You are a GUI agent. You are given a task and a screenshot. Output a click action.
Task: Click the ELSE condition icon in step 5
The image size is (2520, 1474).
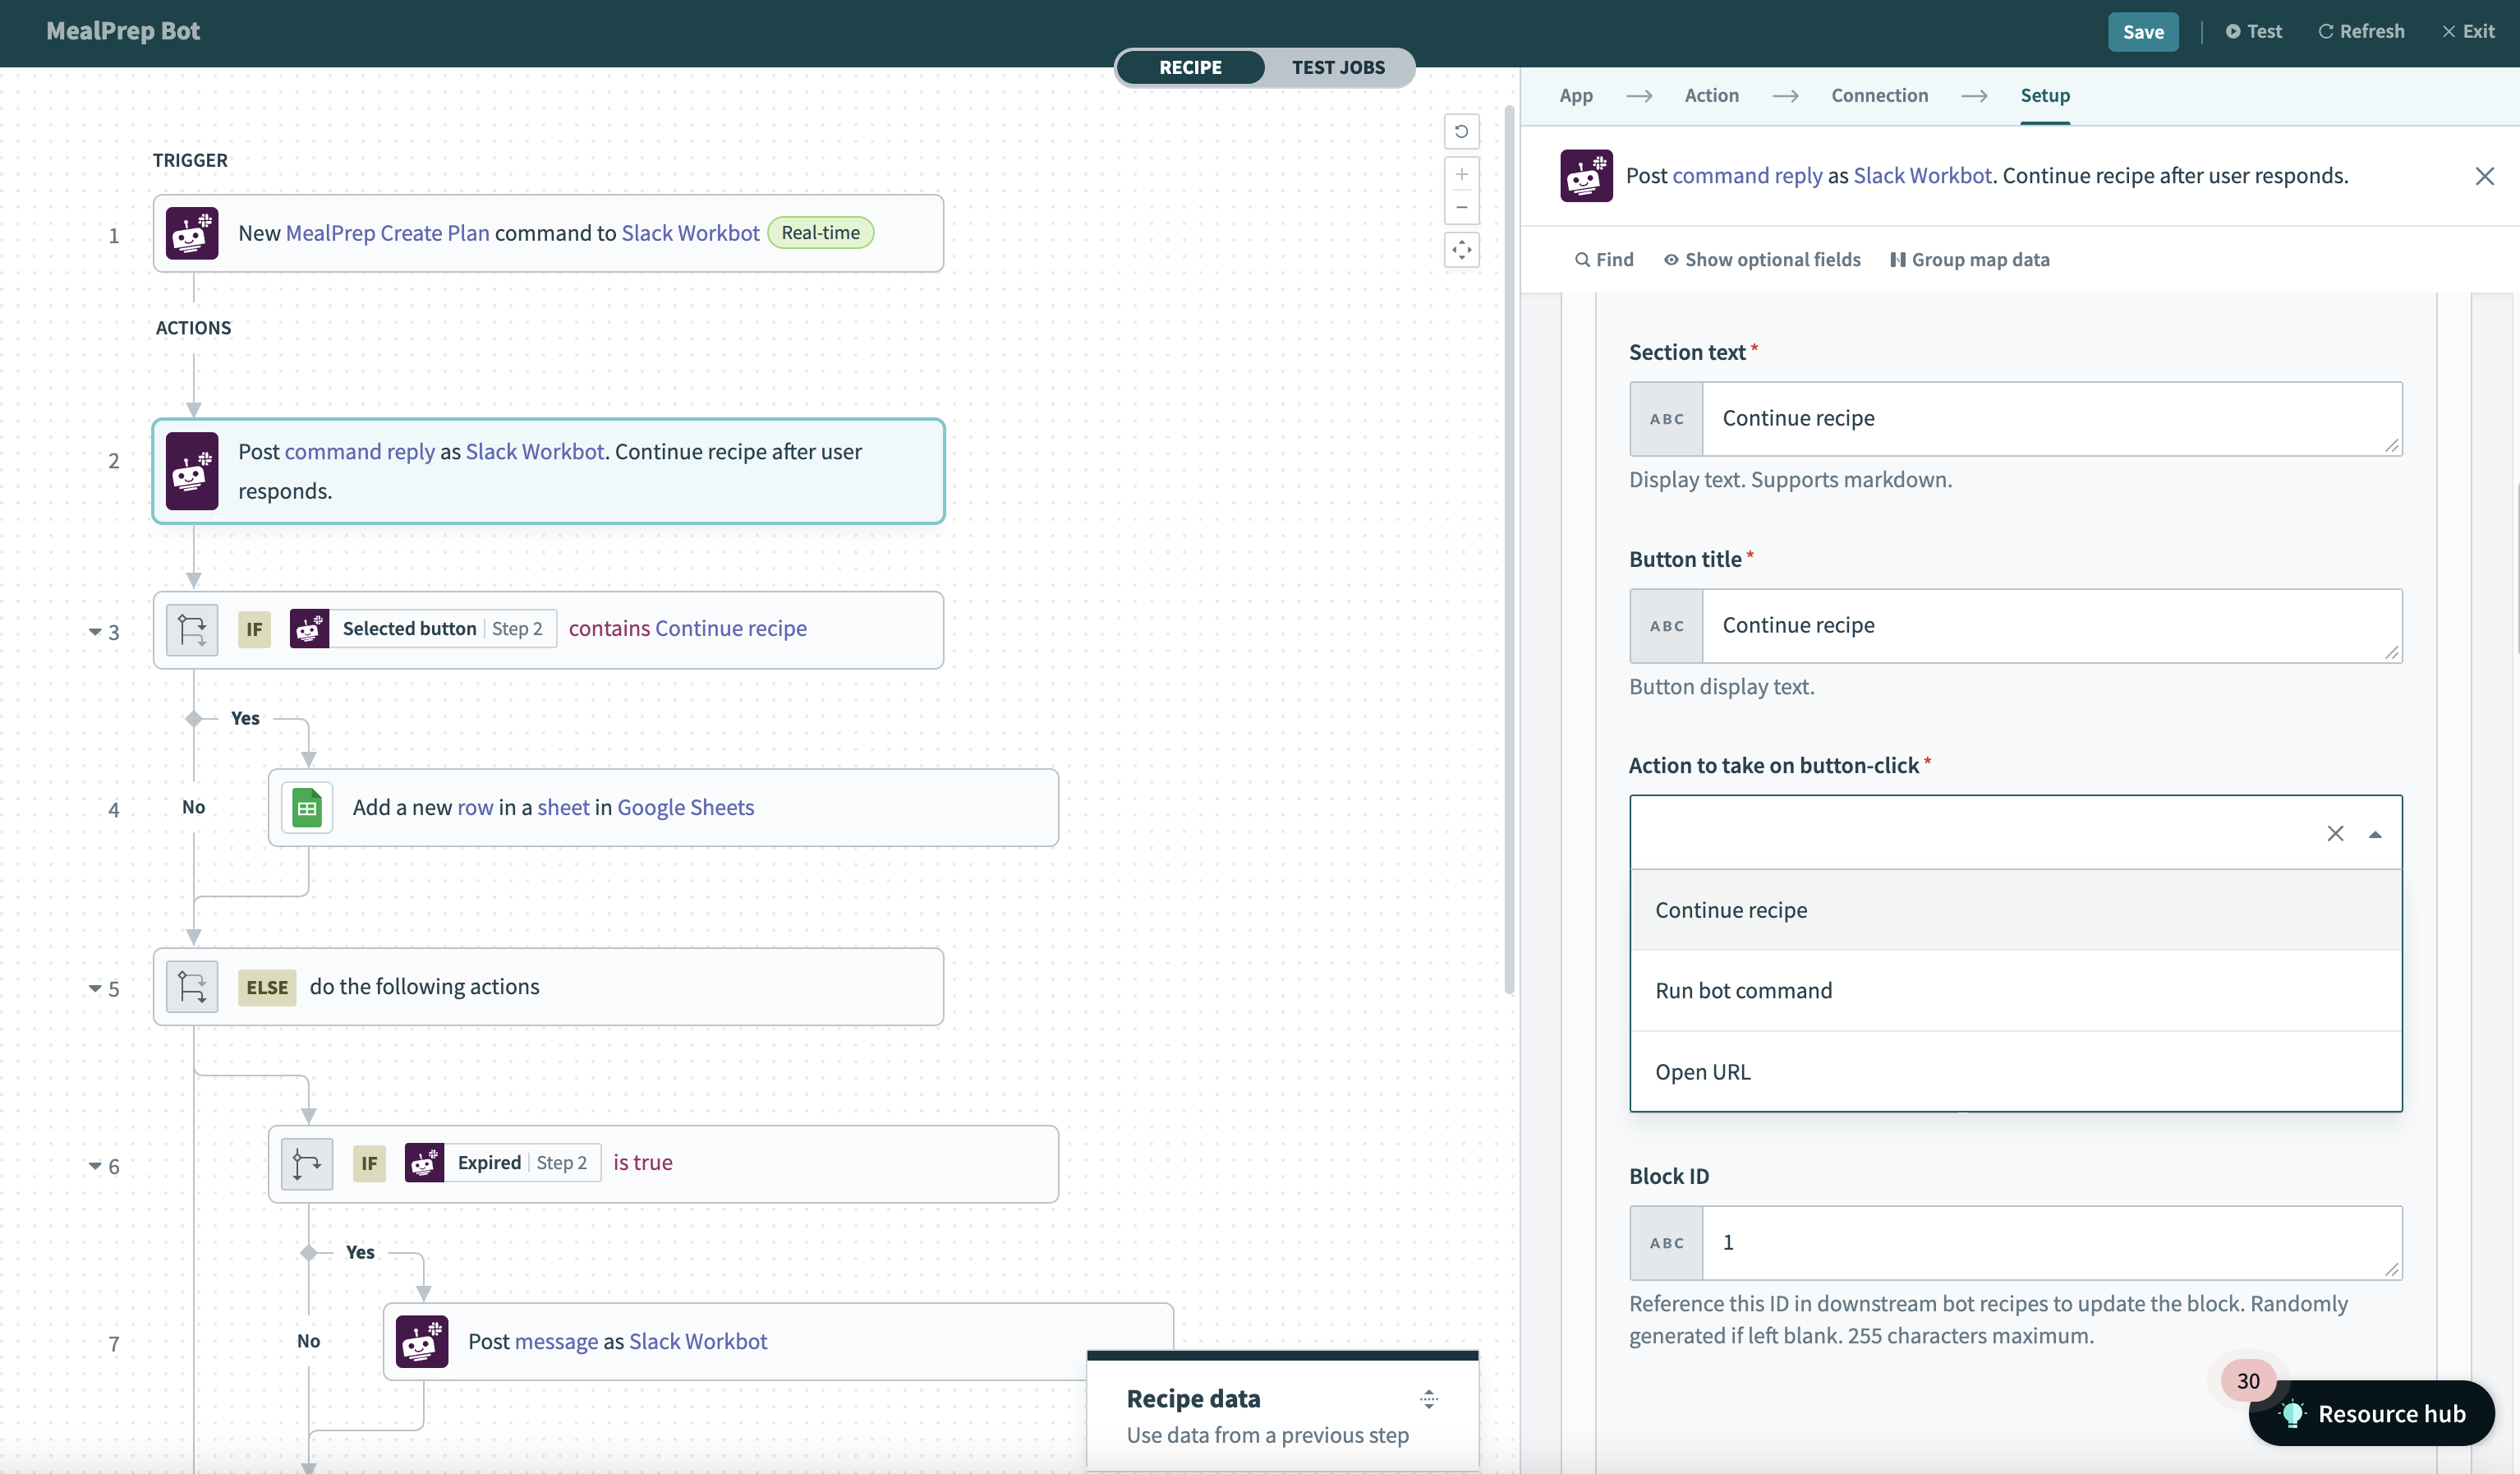click(193, 984)
